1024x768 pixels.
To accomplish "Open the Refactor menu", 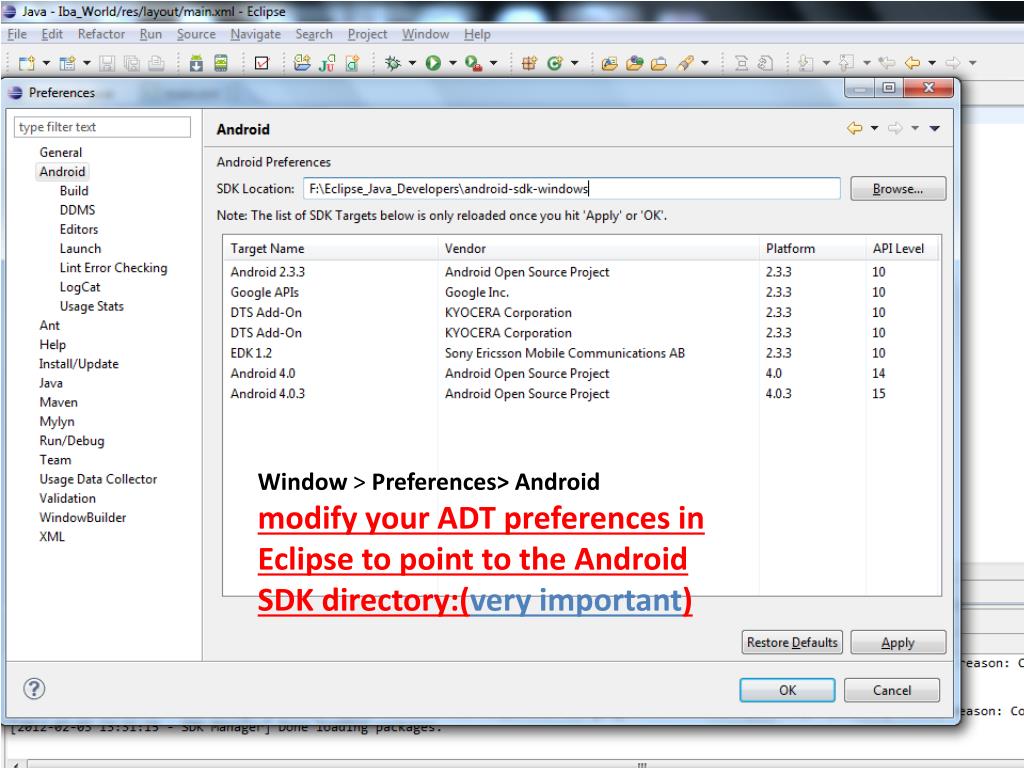I will [101, 34].
